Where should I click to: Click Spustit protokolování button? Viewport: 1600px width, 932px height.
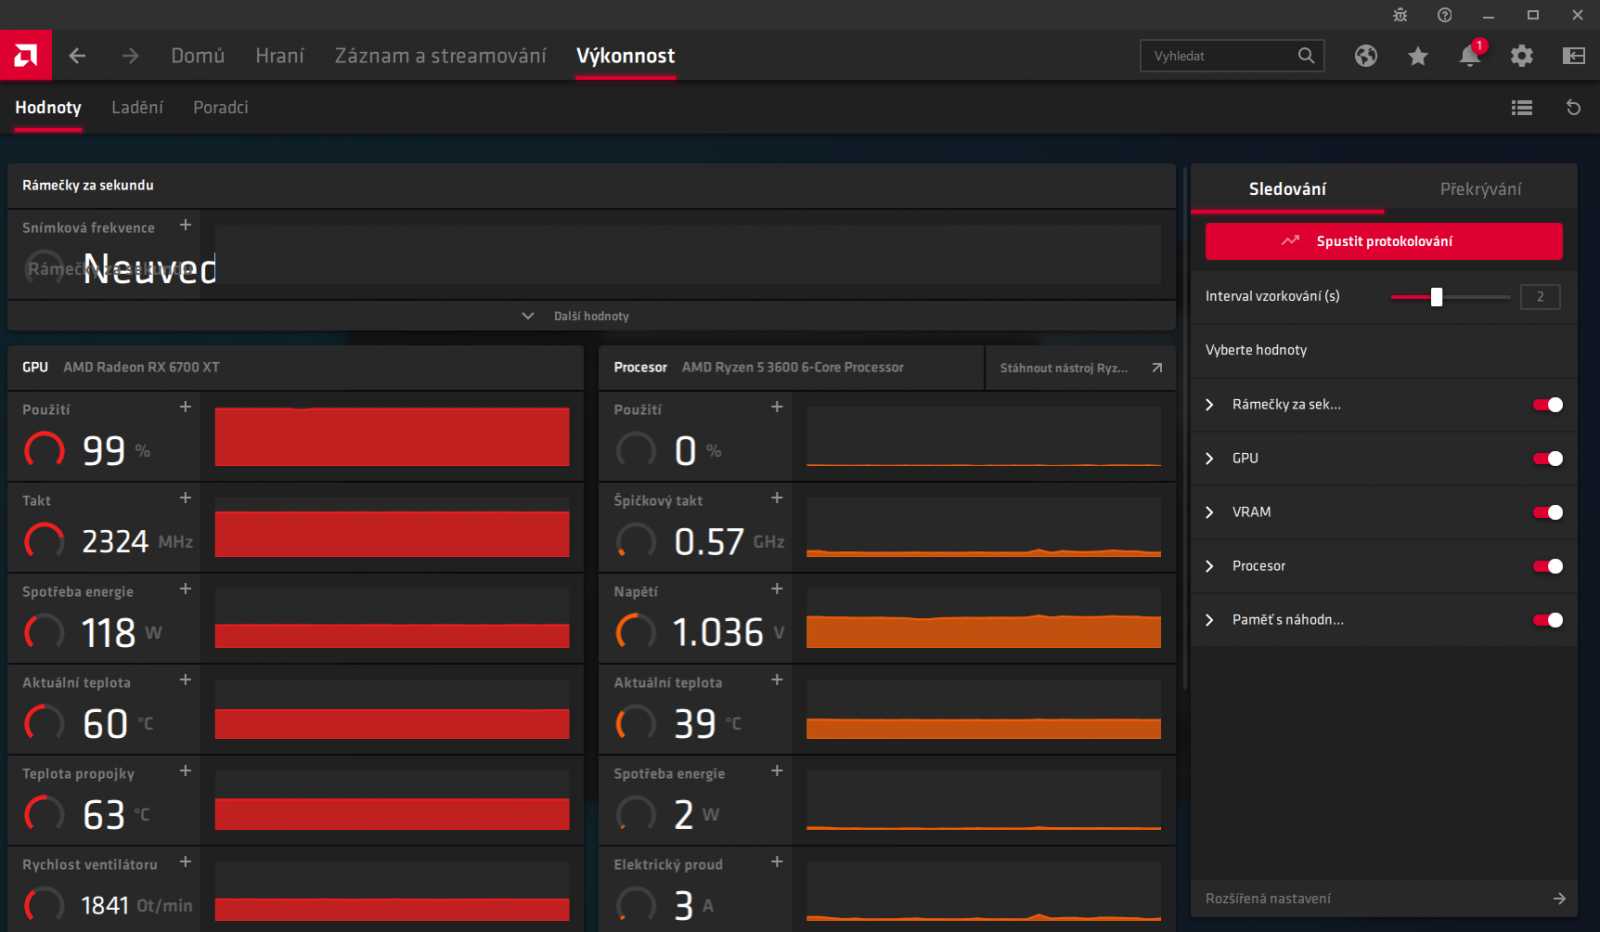coord(1384,241)
